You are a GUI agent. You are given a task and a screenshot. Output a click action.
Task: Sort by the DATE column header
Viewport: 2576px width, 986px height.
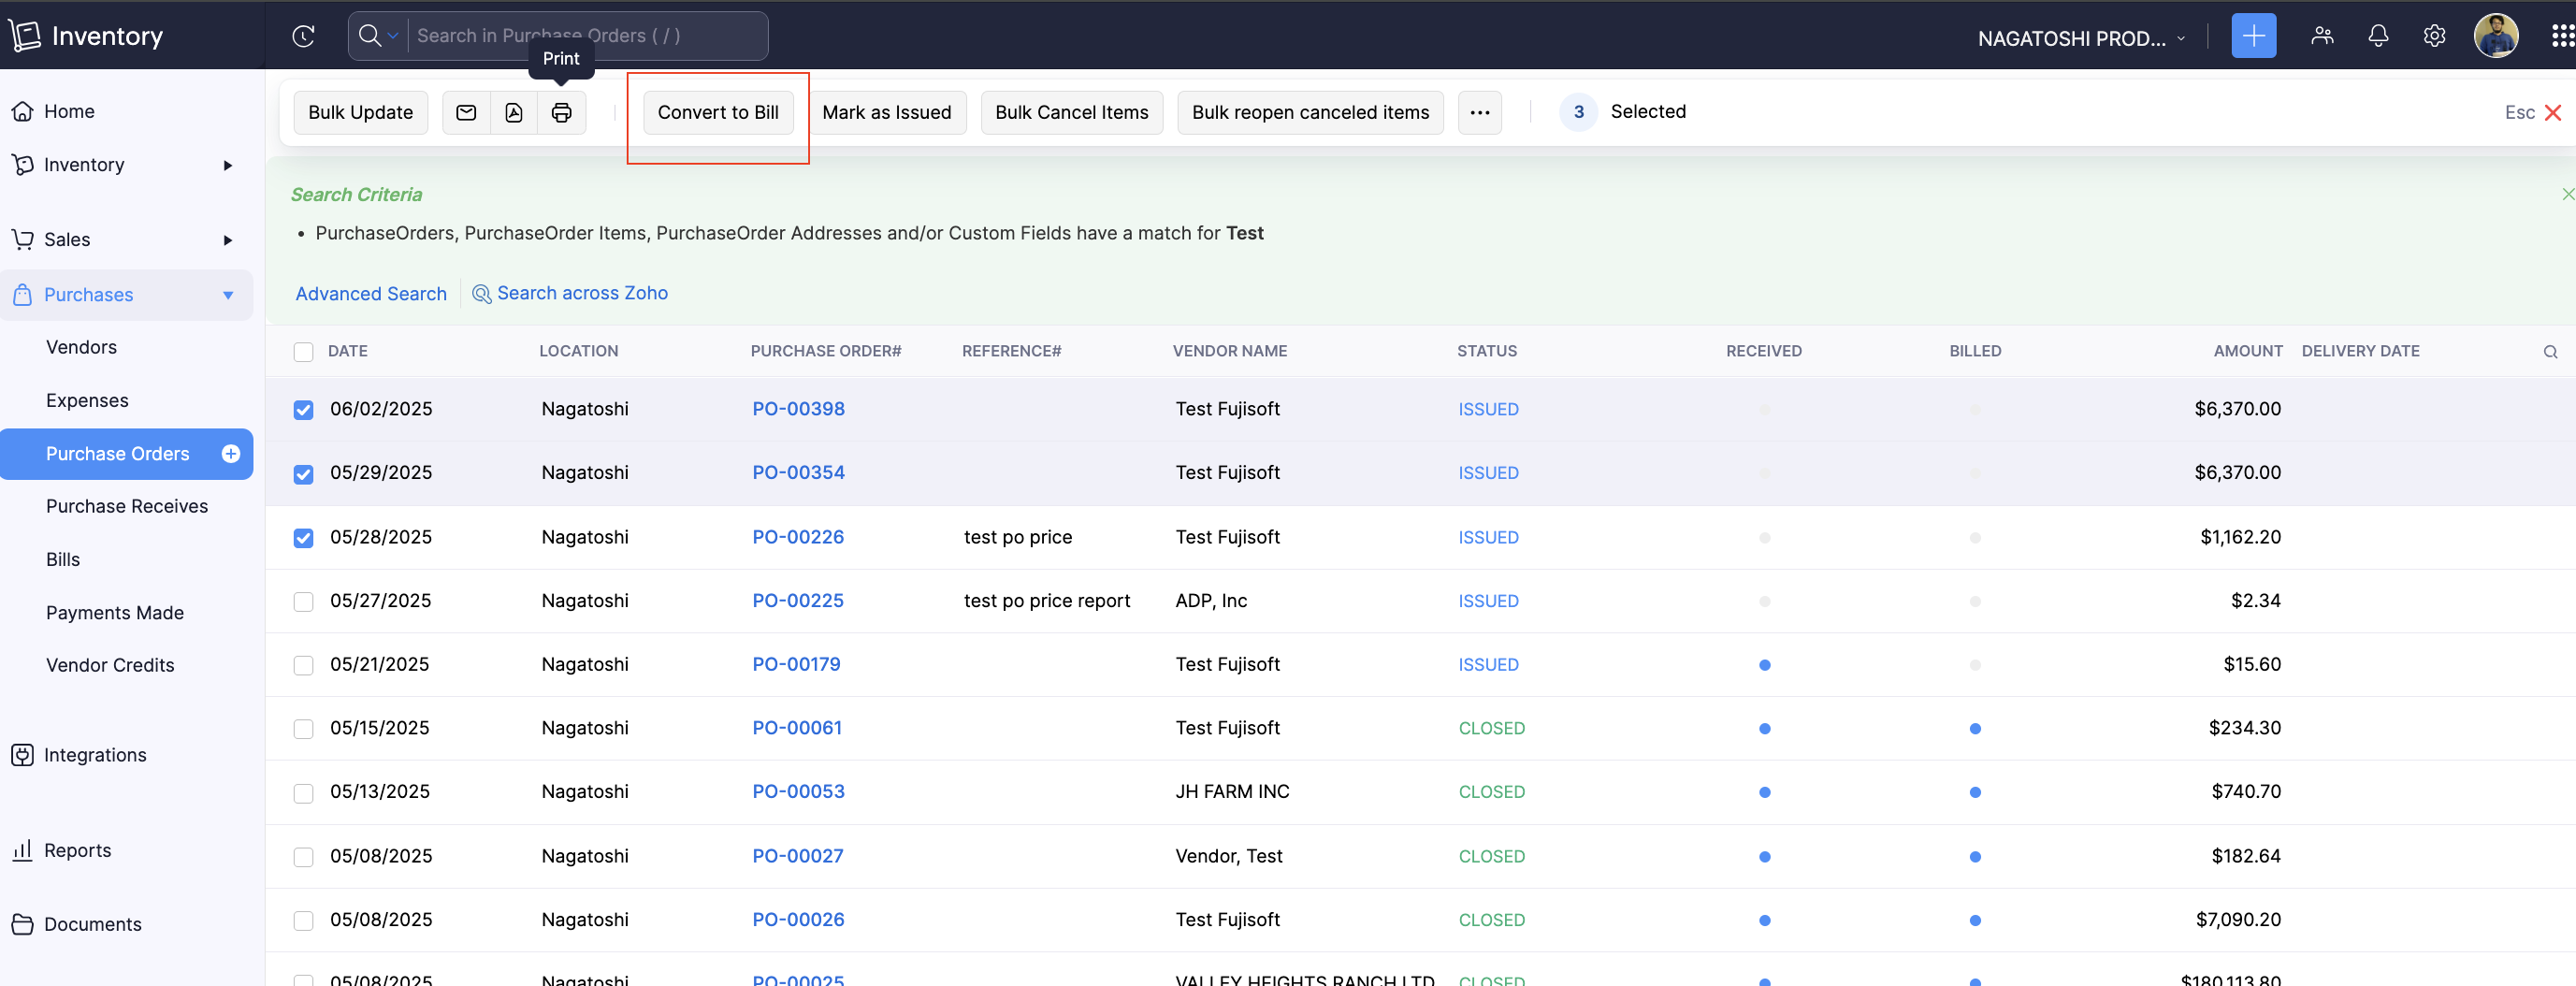347,352
